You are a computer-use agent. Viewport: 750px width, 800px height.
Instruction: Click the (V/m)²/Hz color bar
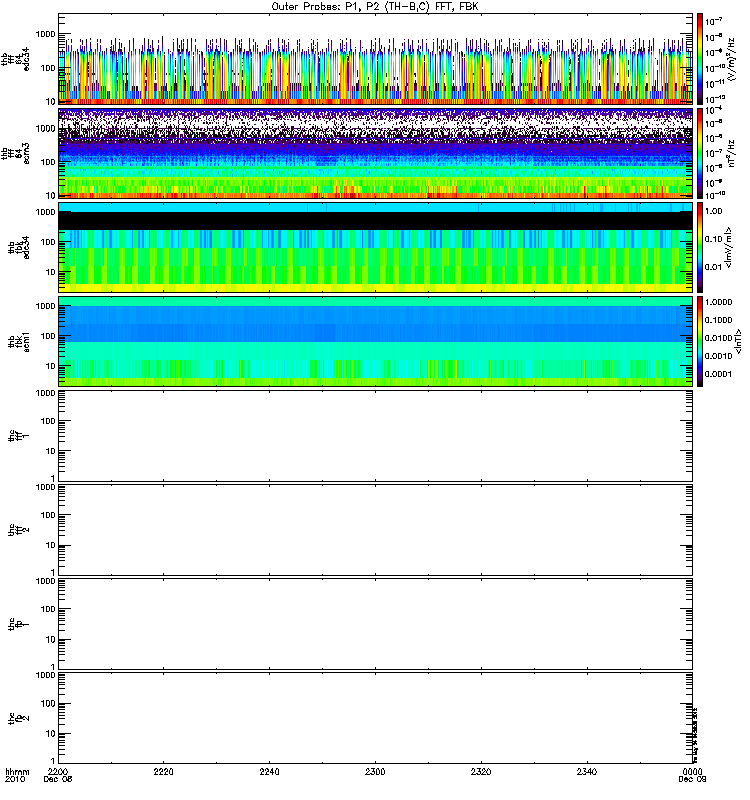[x=700, y=59]
